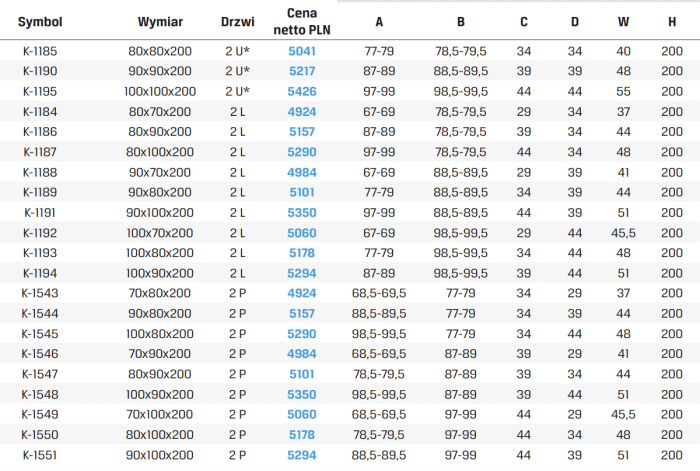The image size is (700, 471).
Task: Select price 5294 in the K-1551 row
Action: point(302,455)
